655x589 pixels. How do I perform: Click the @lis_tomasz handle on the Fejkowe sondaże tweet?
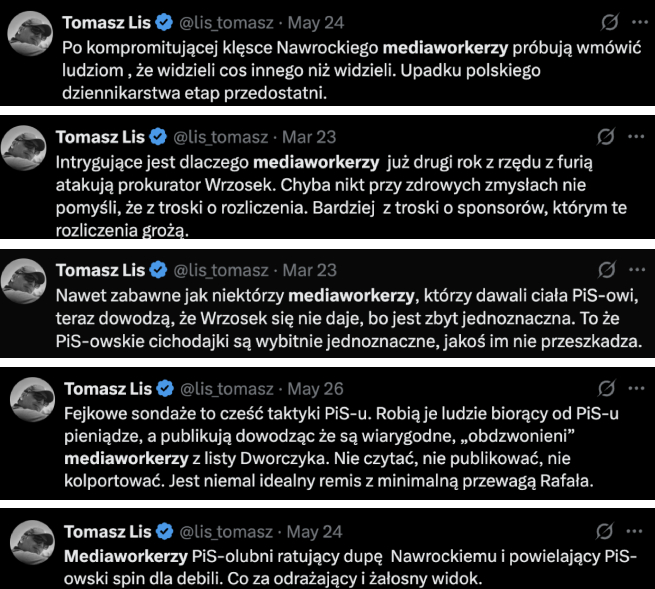pyautogui.click(x=227, y=389)
